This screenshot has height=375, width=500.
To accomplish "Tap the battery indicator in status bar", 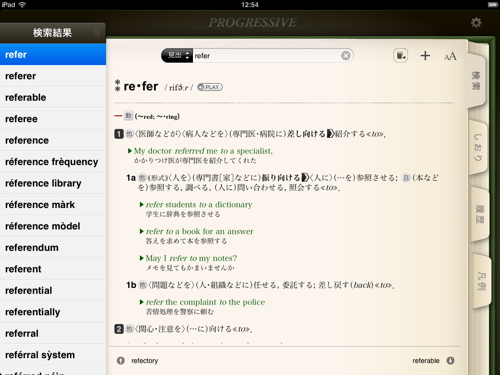I will 493,5.
